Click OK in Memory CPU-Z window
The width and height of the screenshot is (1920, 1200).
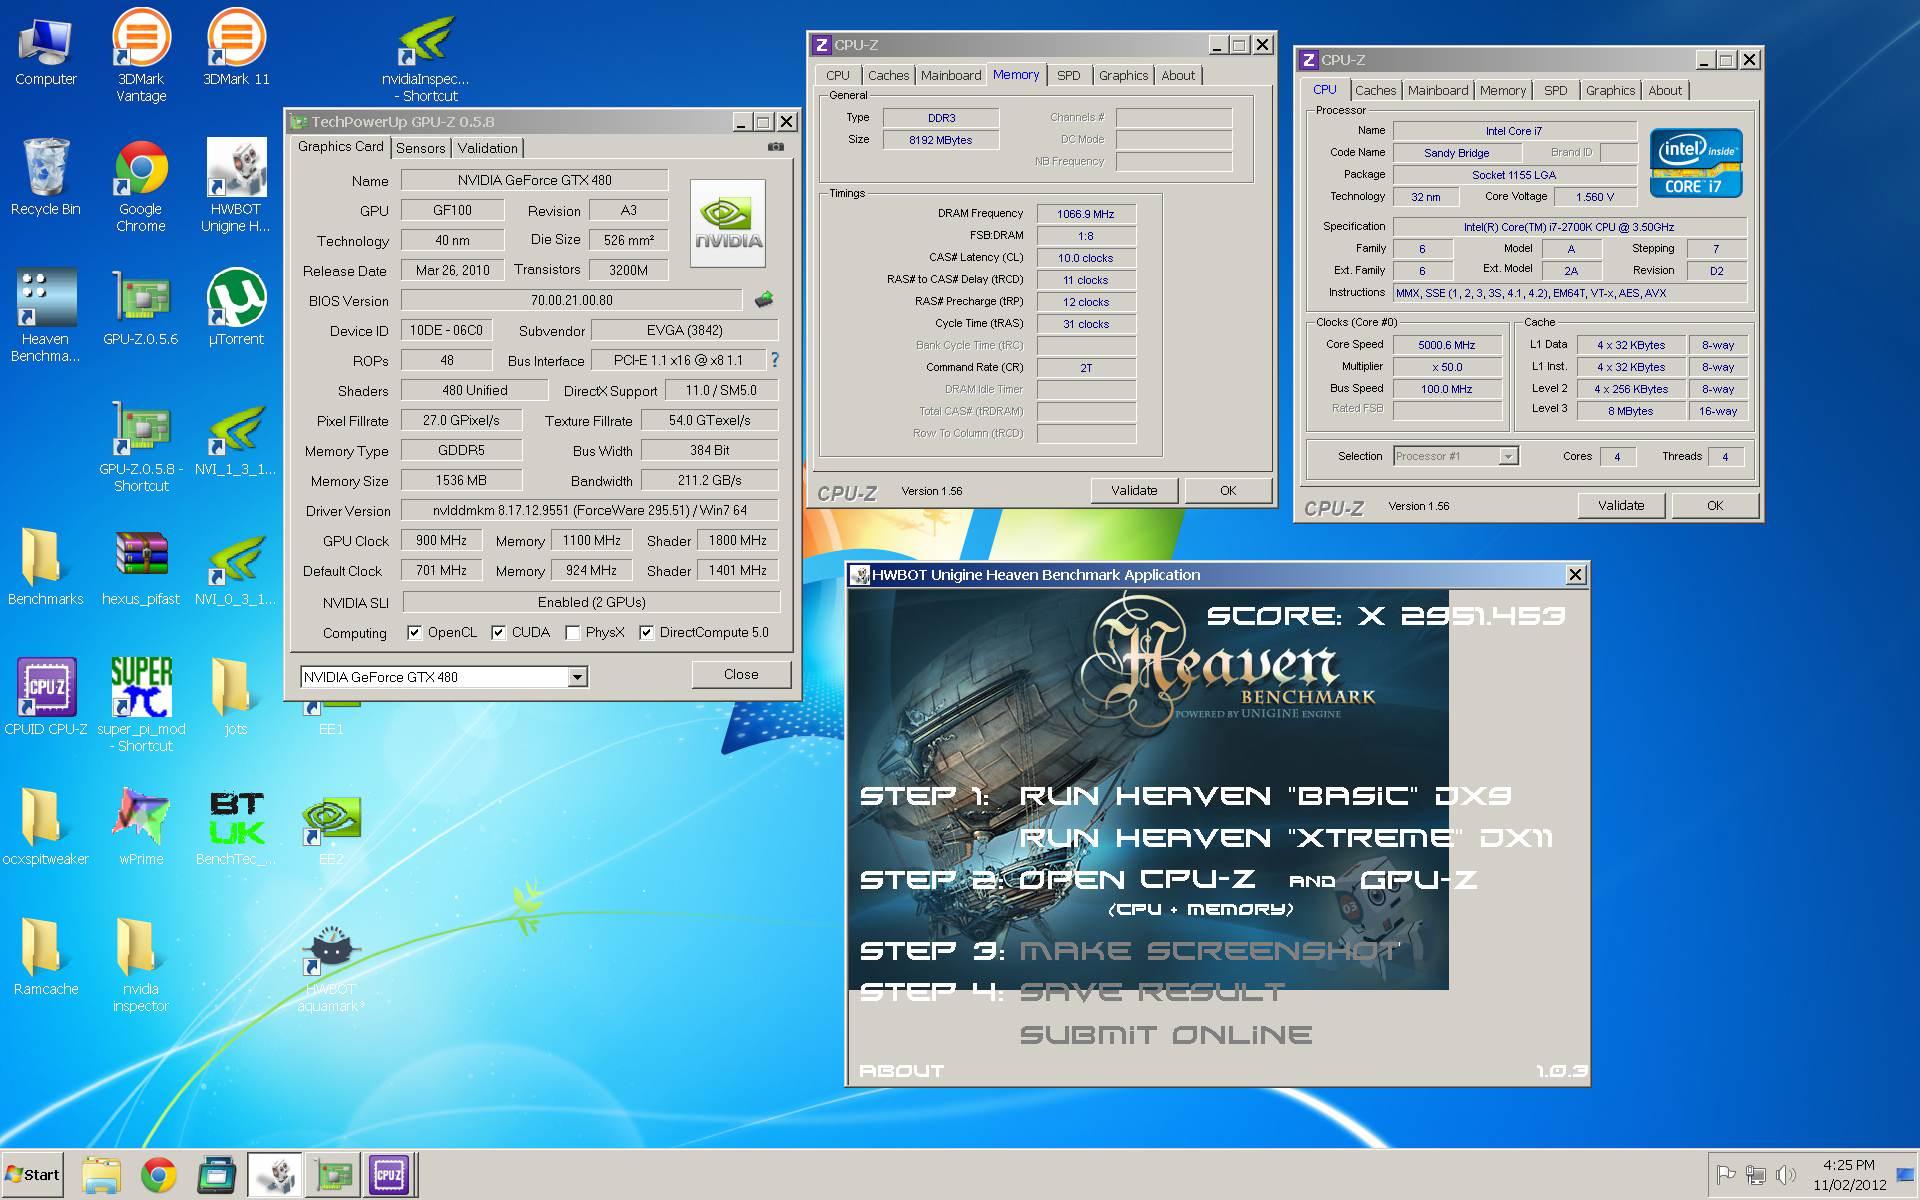click(1228, 490)
